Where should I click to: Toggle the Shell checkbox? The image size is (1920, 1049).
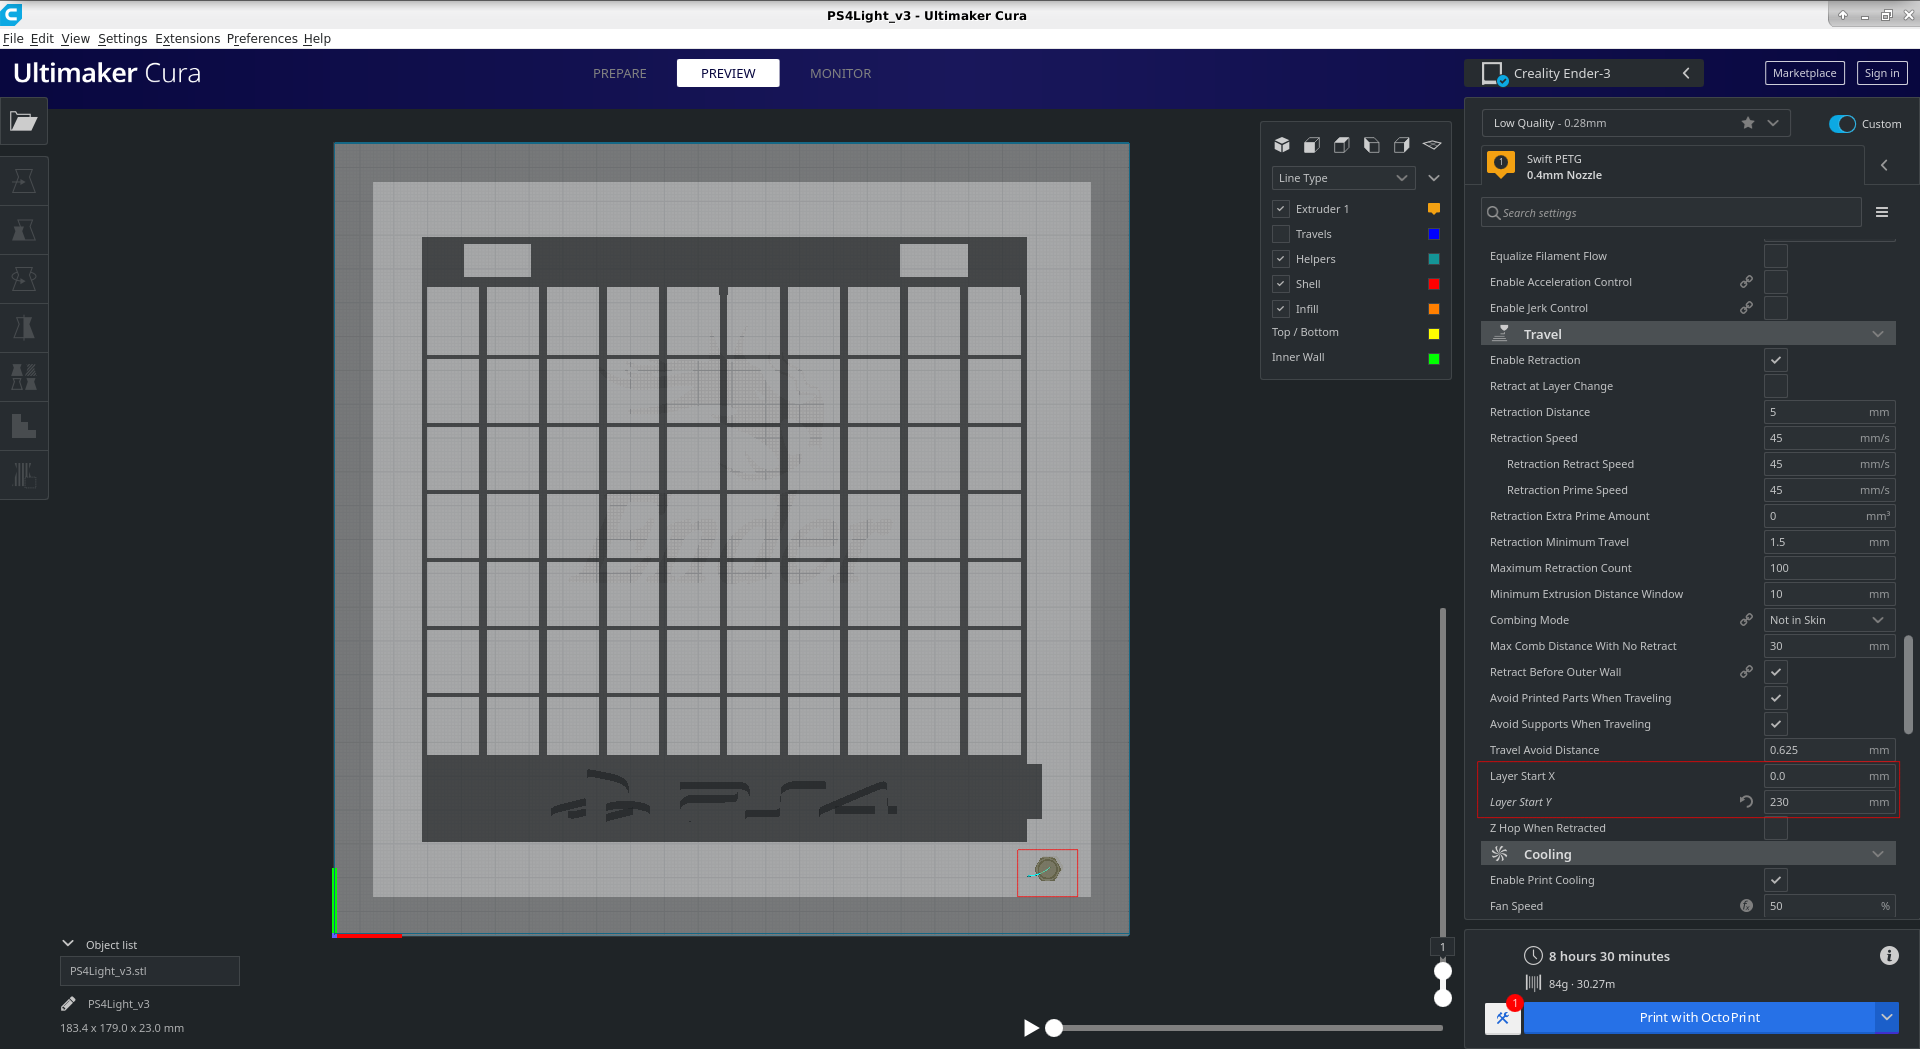point(1281,284)
